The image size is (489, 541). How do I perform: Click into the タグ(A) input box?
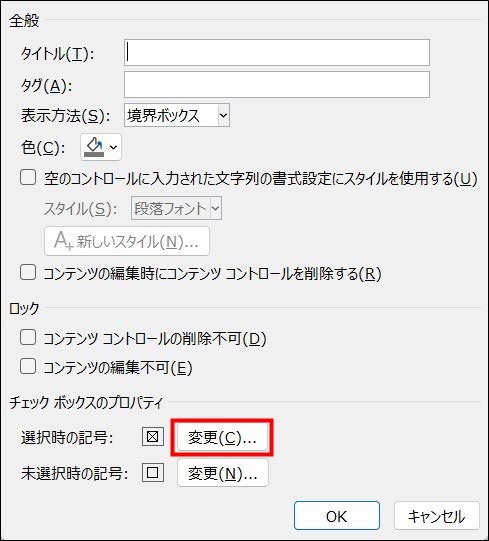coord(277,85)
